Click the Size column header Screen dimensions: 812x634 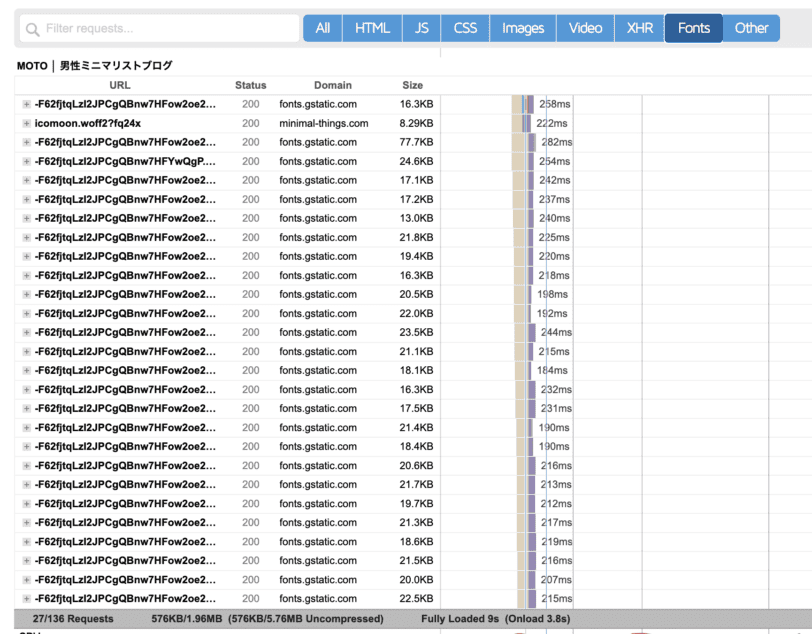[x=412, y=86]
